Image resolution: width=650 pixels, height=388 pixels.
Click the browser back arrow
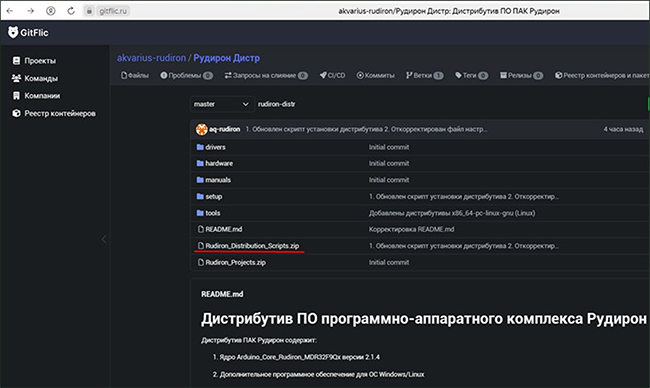[x=10, y=11]
